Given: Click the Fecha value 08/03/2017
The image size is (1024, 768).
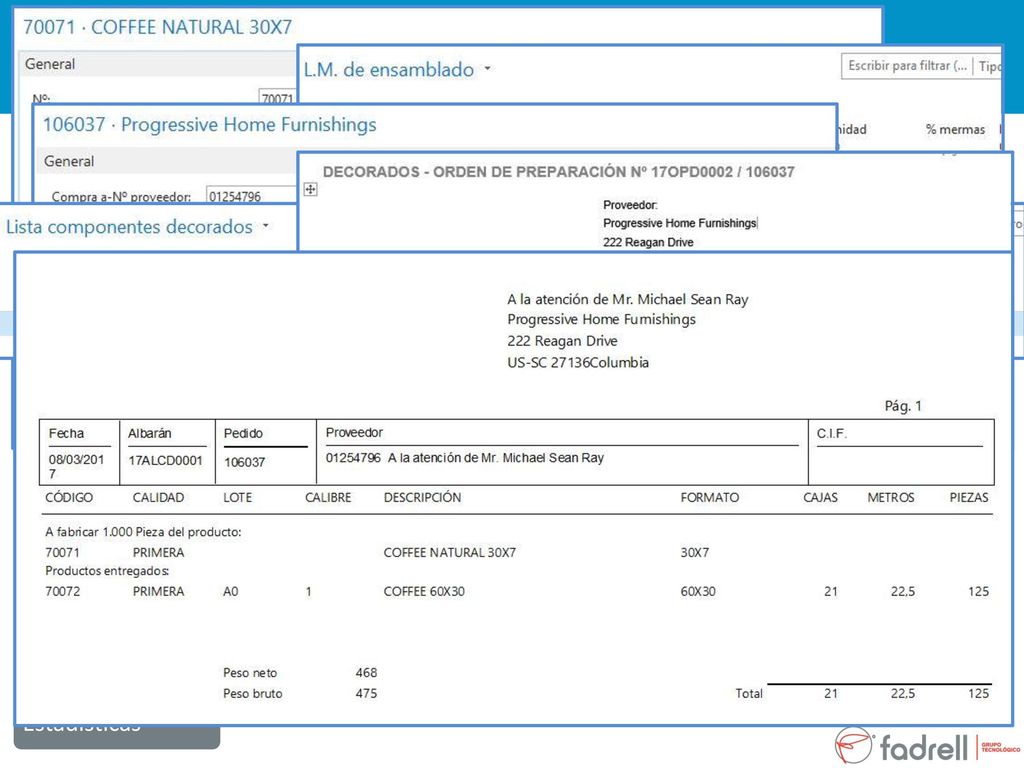Looking at the screenshot, I should [x=76, y=466].
